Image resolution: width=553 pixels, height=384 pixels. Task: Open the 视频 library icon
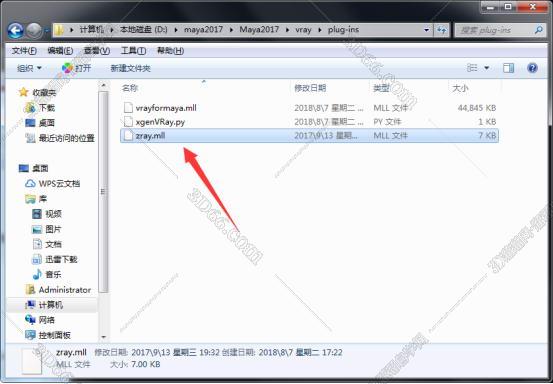[x=37, y=214]
